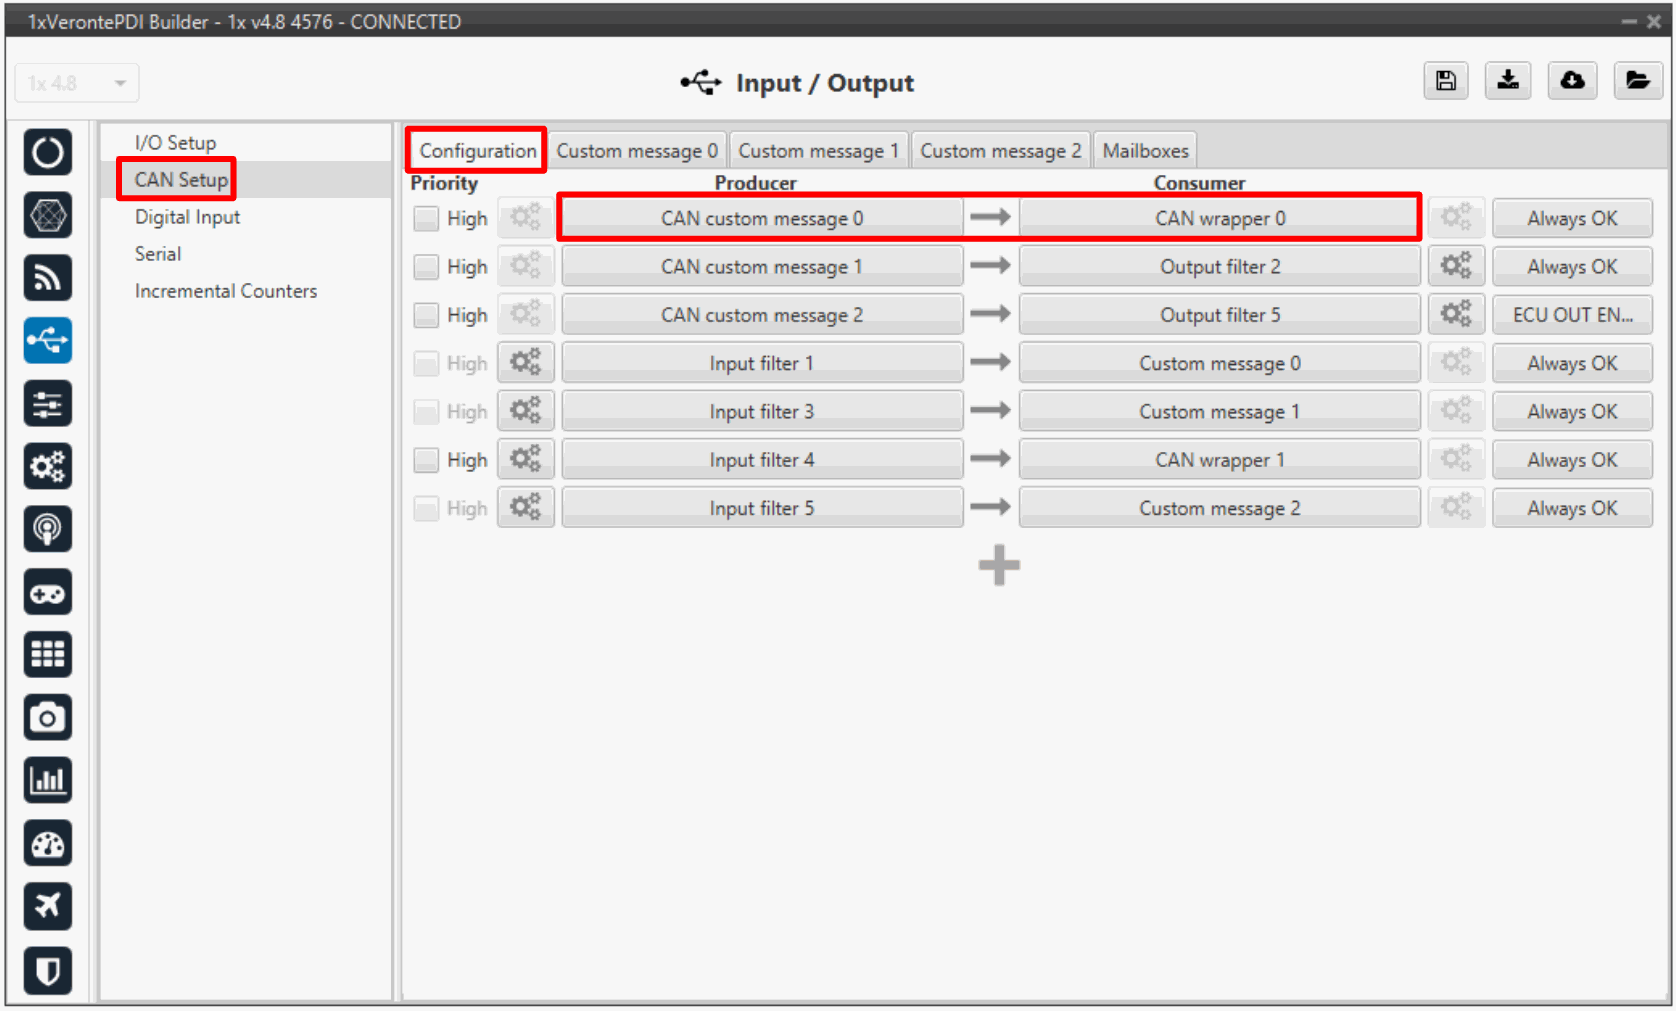Click the gear settings for Output filter 2
The image size is (1676, 1011).
pyautogui.click(x=1455, y=266)
